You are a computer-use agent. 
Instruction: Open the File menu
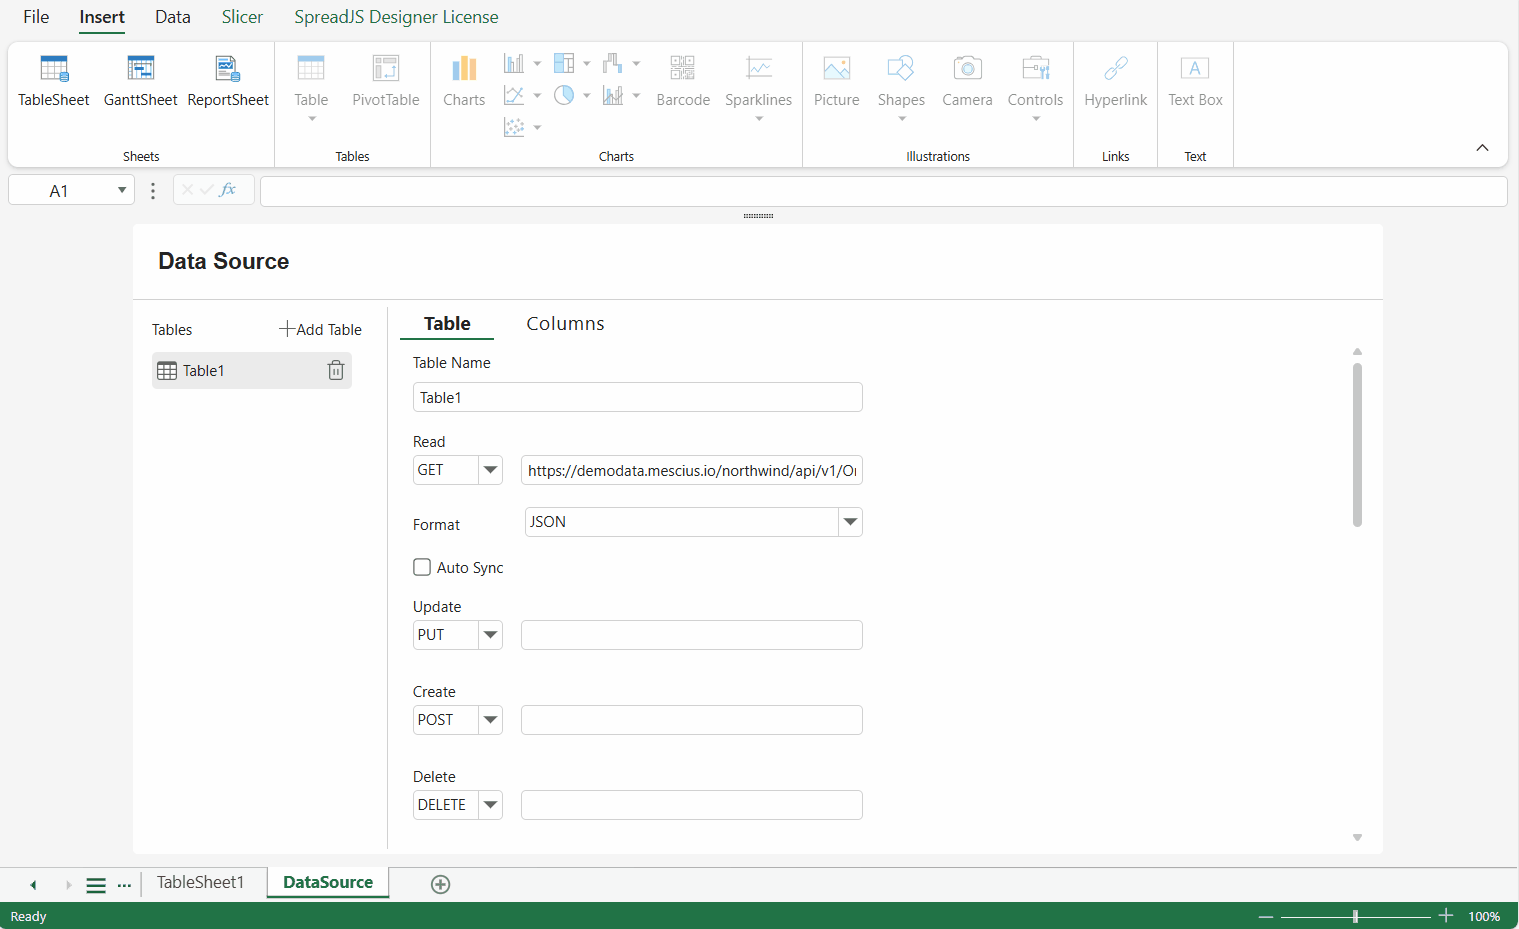click(x=36, y=17)
